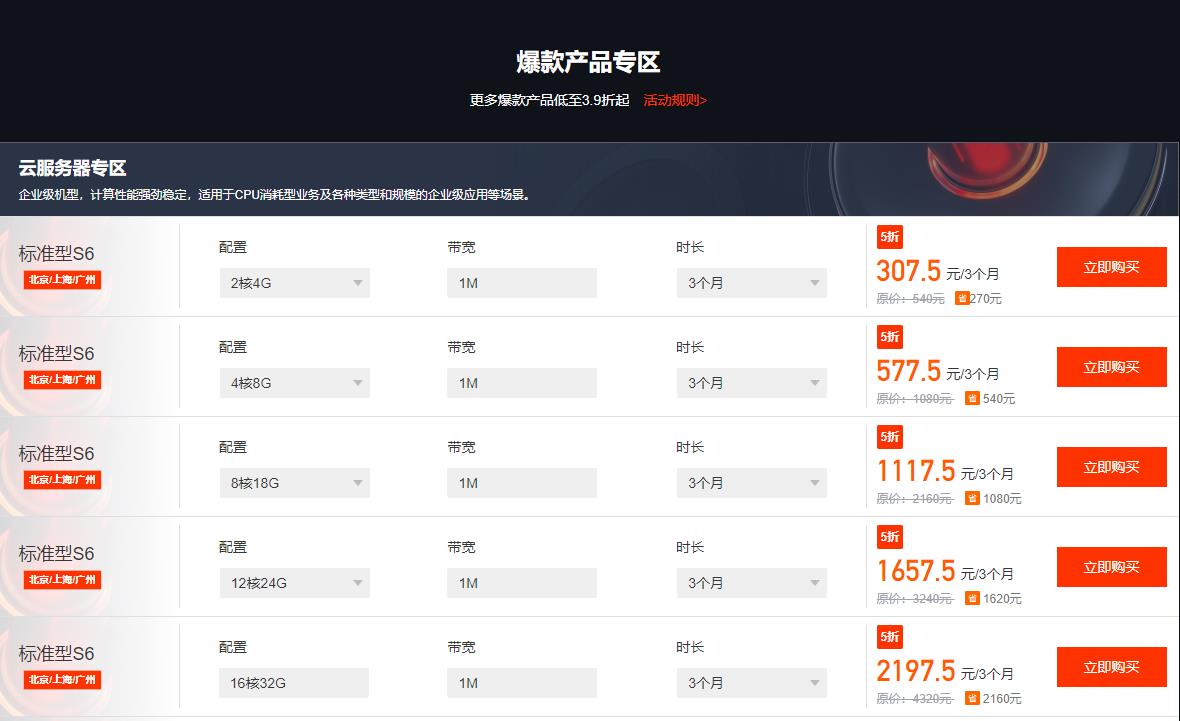Click the 原价: 4320元 strikethrough text

pos(914,699)
